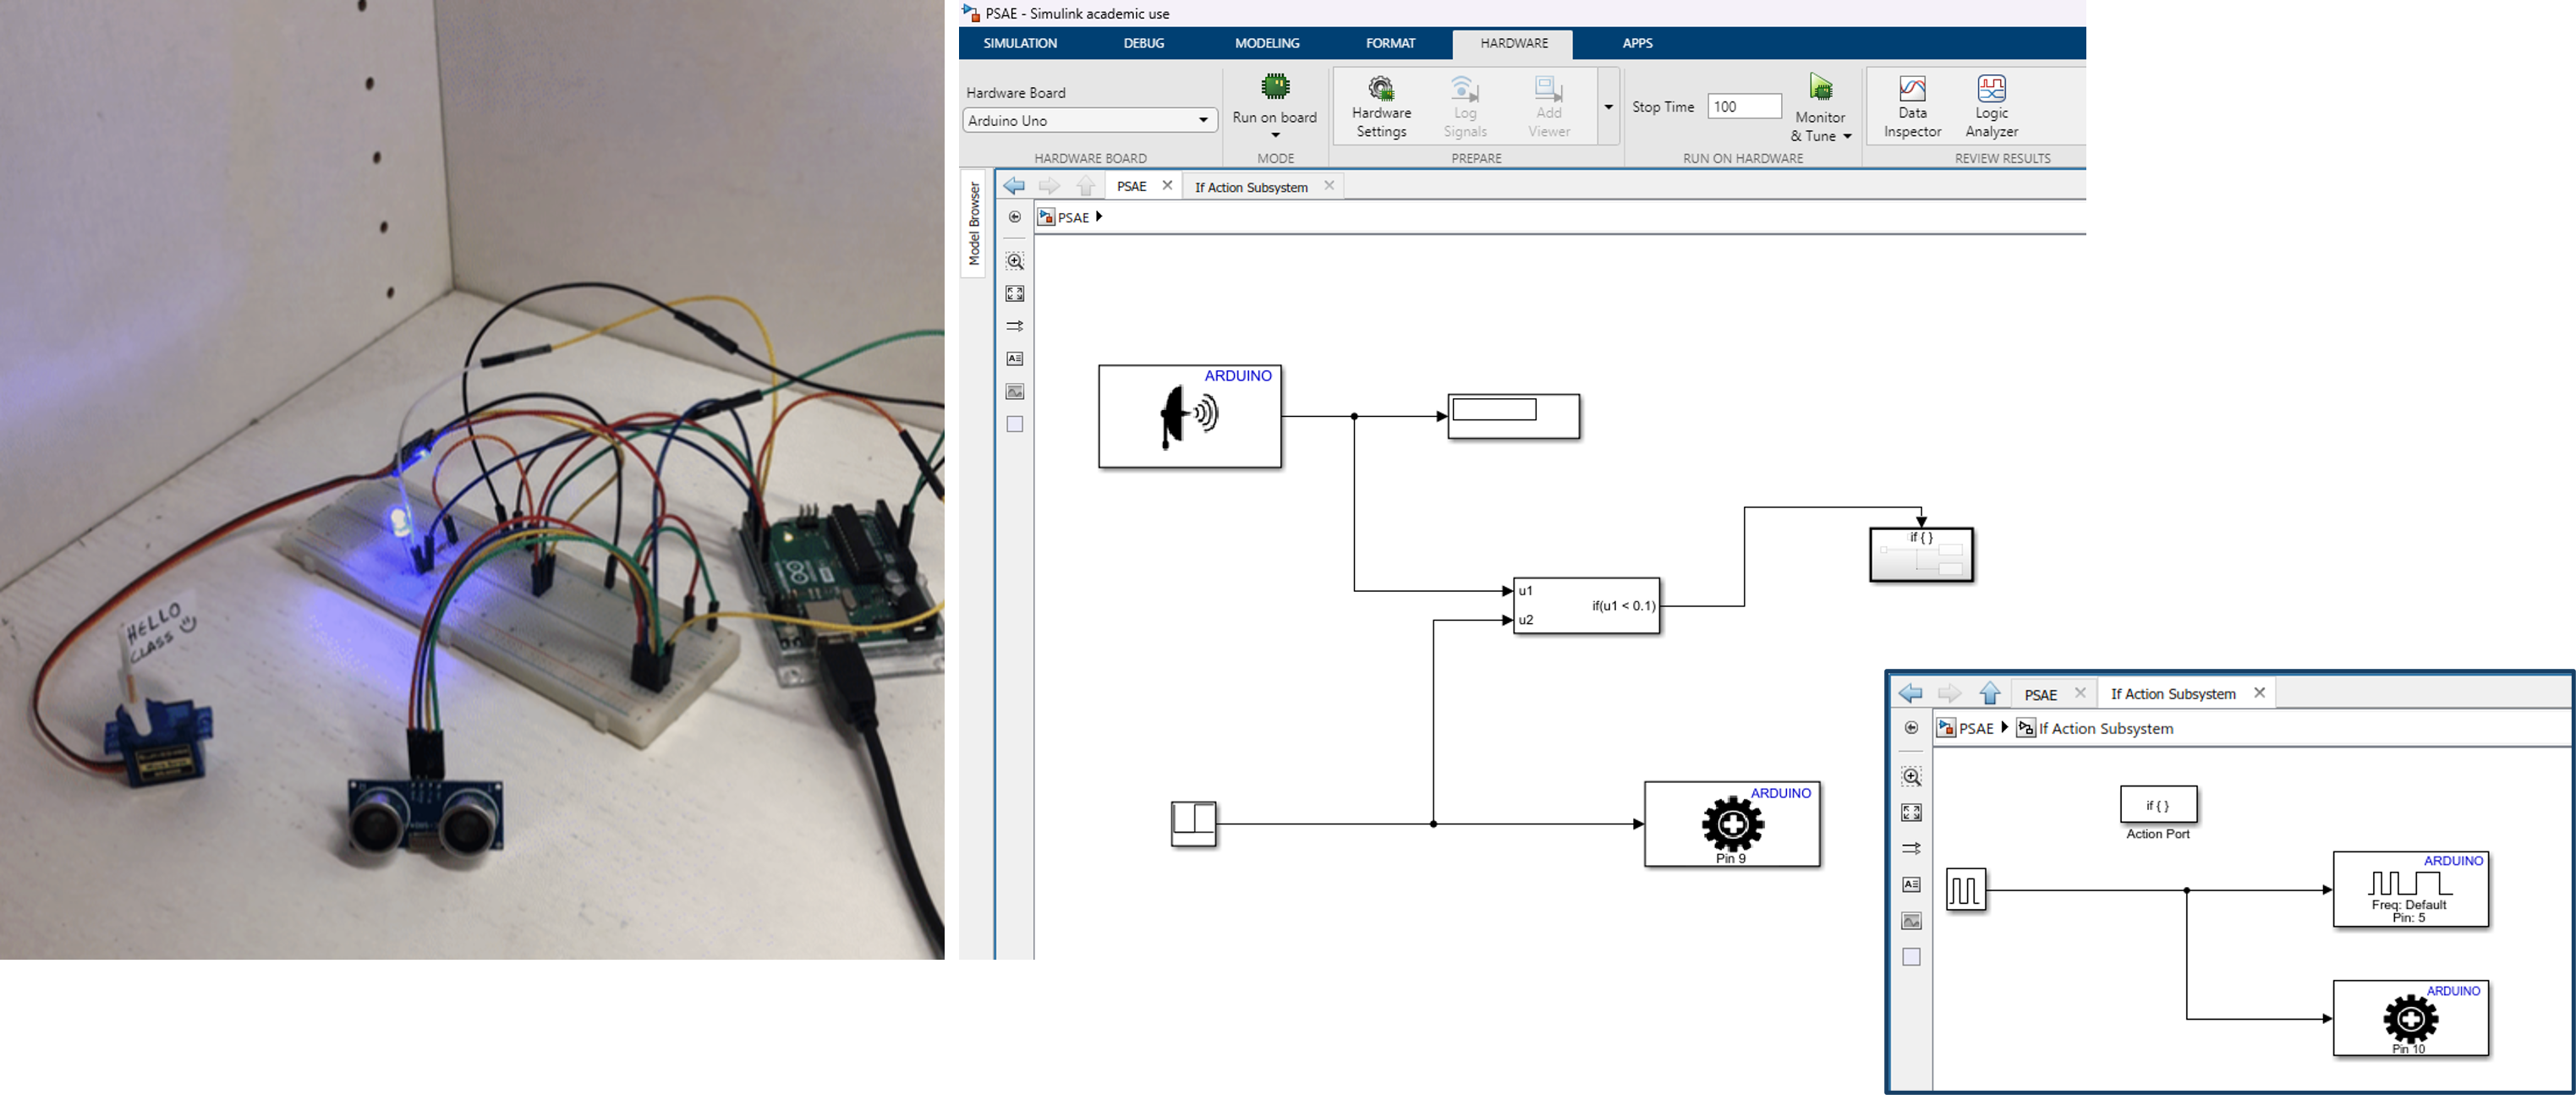Image resolution: width=2576 pixels, height=1095 pixels.
Task: Open the DEBUG ribbon tab
Action: coord(1143,43)
